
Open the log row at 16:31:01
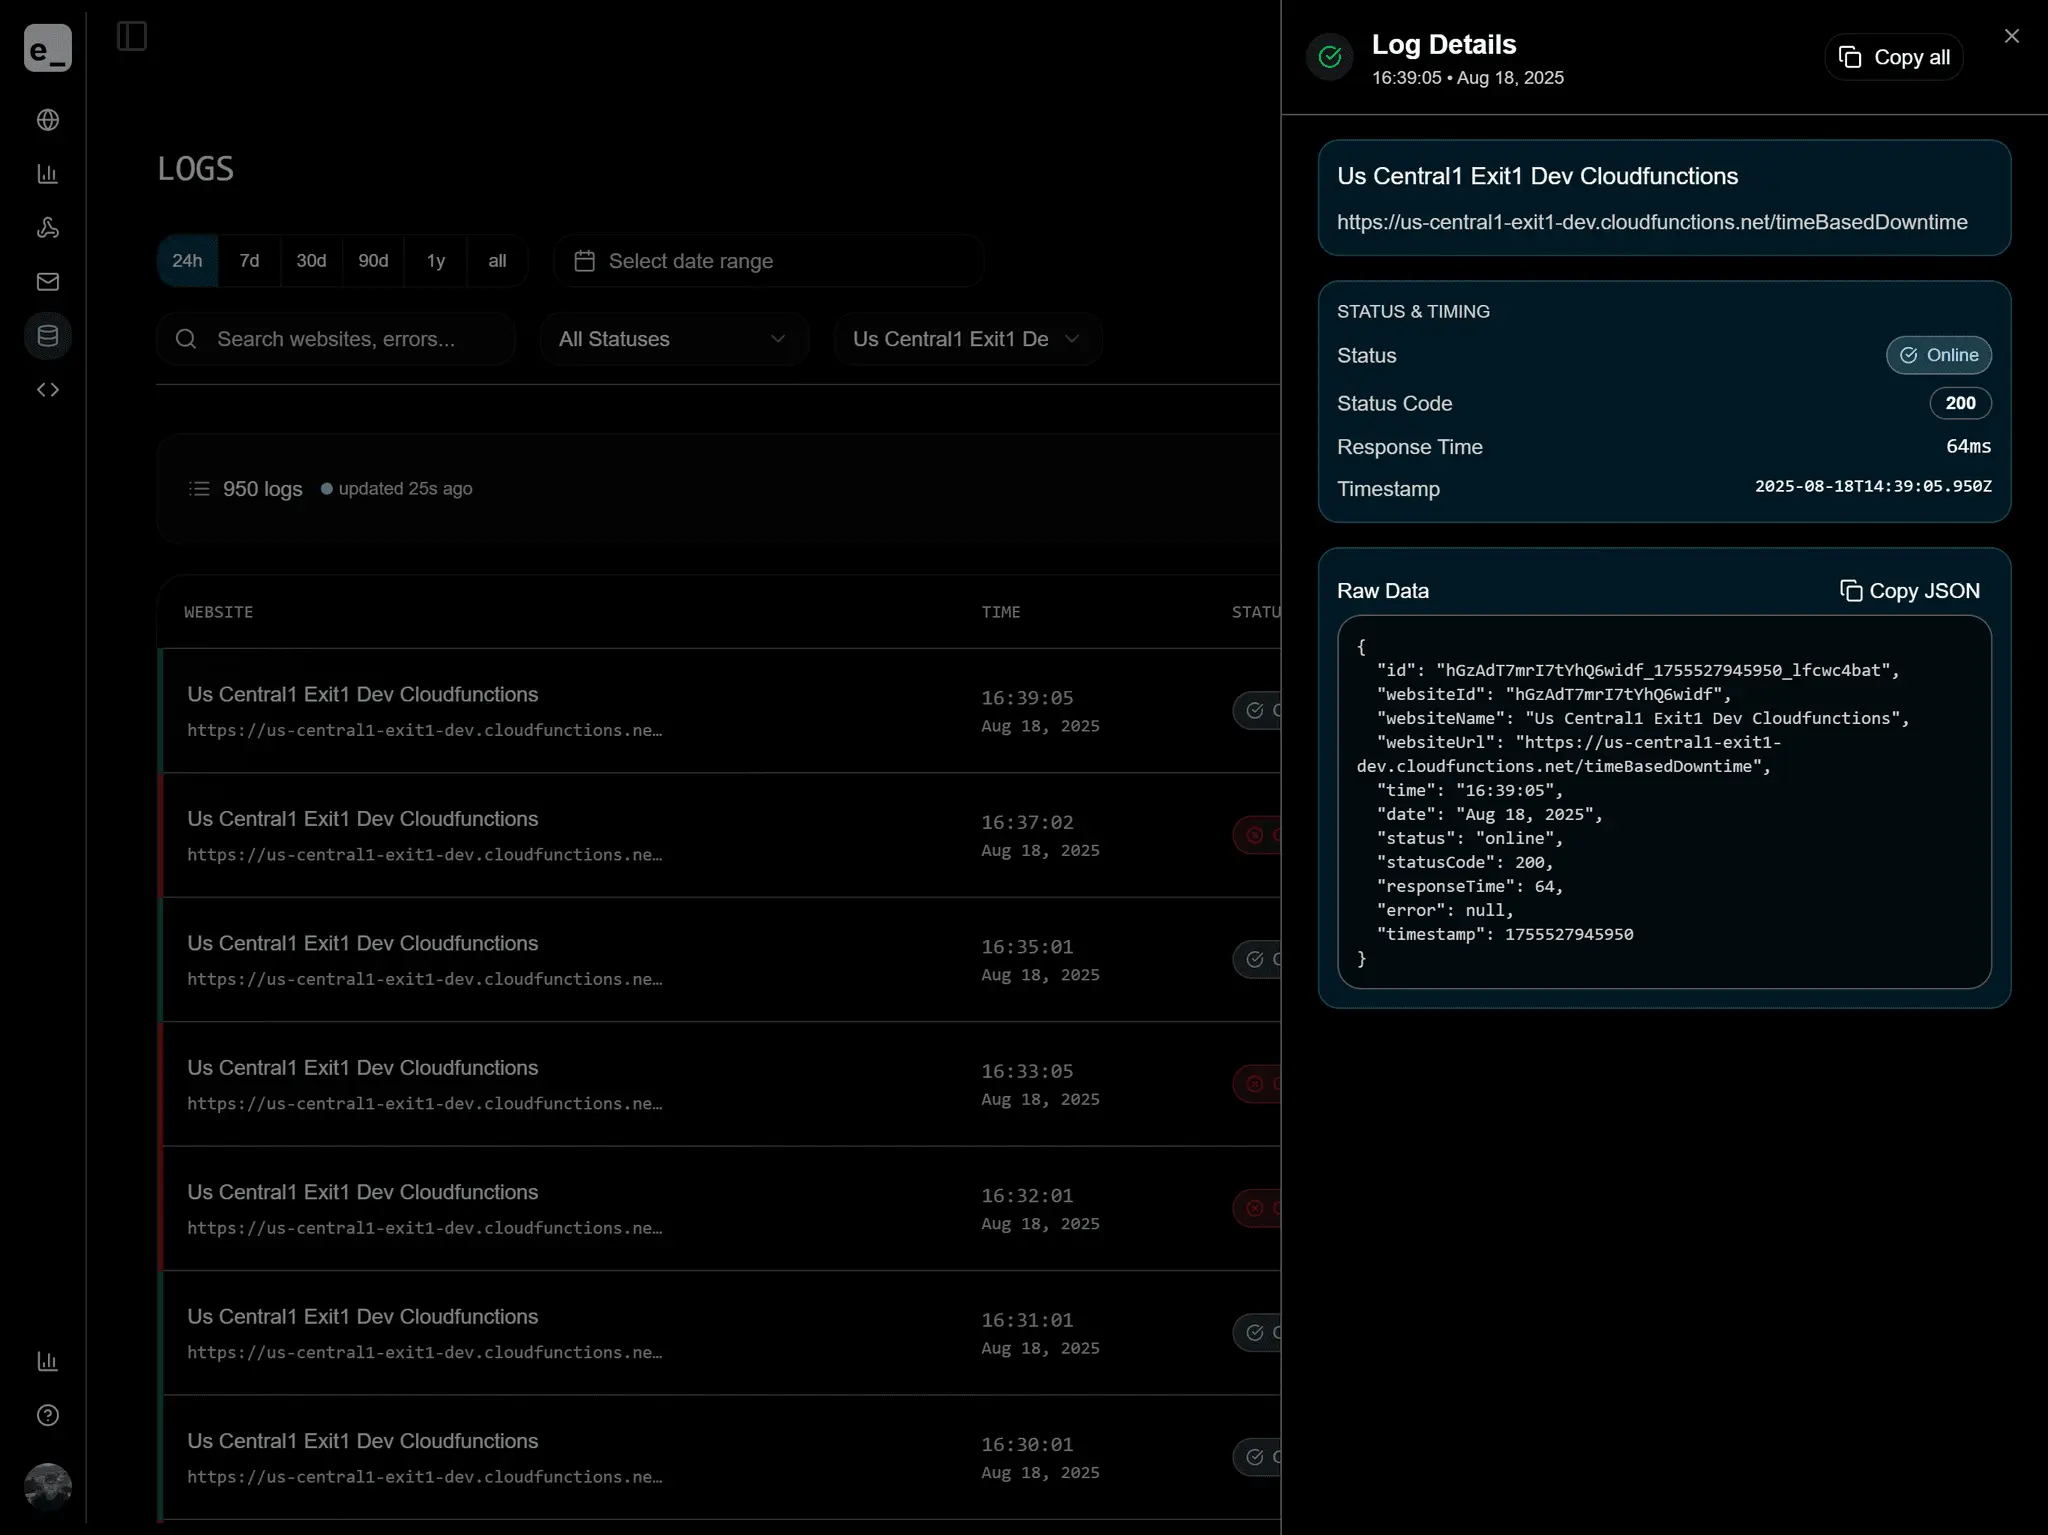pos(720,1333)
